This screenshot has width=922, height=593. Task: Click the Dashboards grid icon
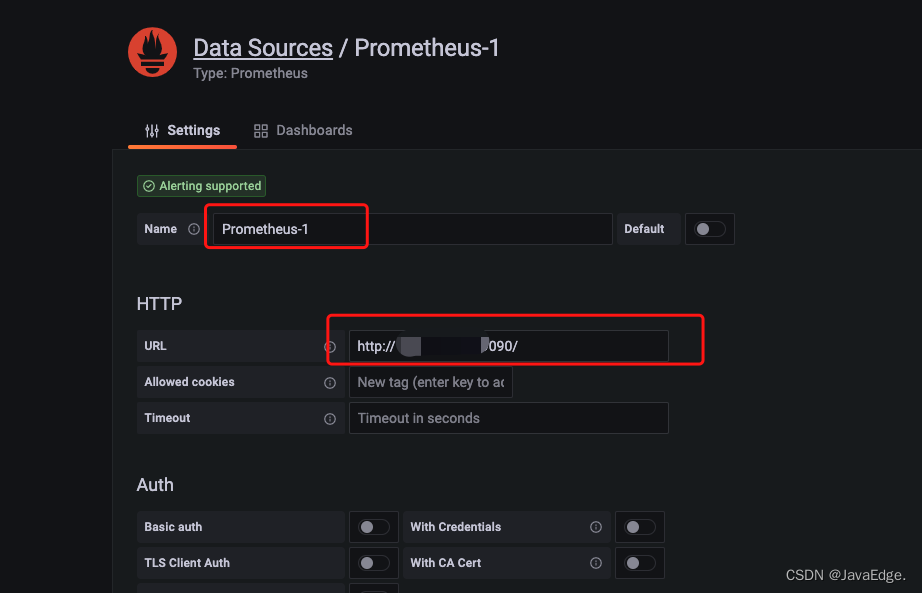tap(261, 131)
